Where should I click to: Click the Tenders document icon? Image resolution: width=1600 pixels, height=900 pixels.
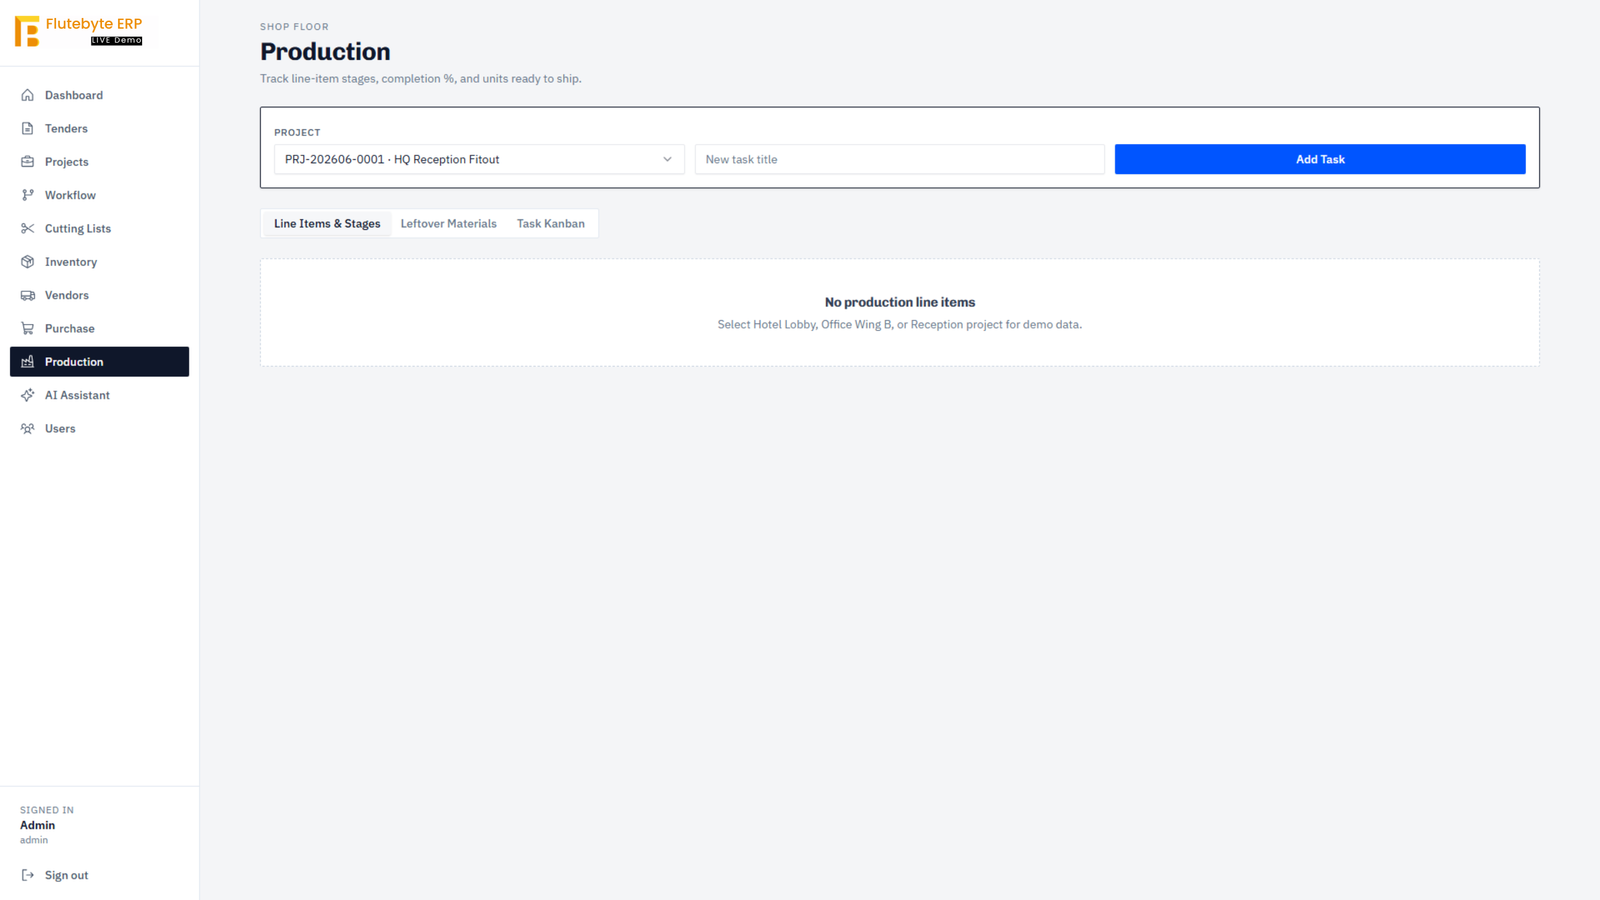tap(28, 128)
